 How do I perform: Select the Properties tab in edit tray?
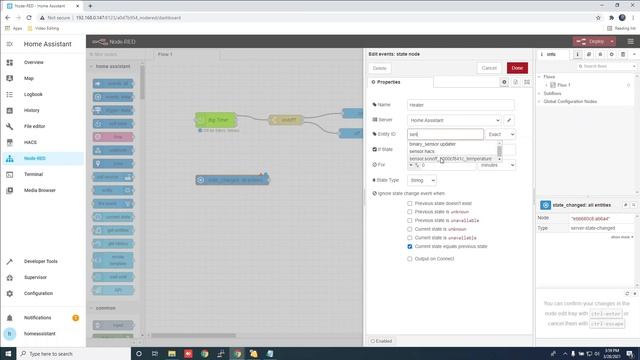point(400,82)
